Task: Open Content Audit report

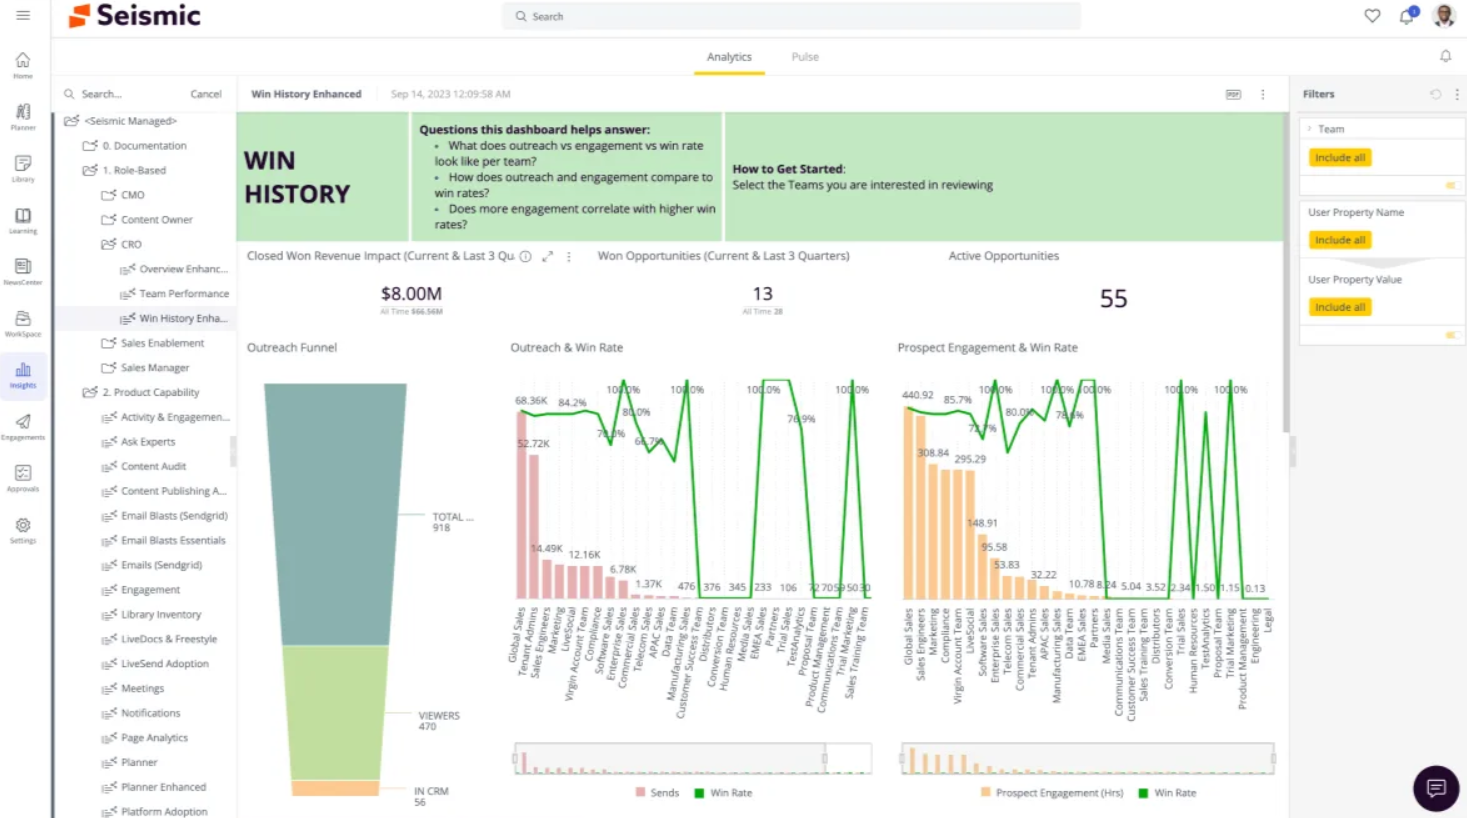Action: coord(144,467)
